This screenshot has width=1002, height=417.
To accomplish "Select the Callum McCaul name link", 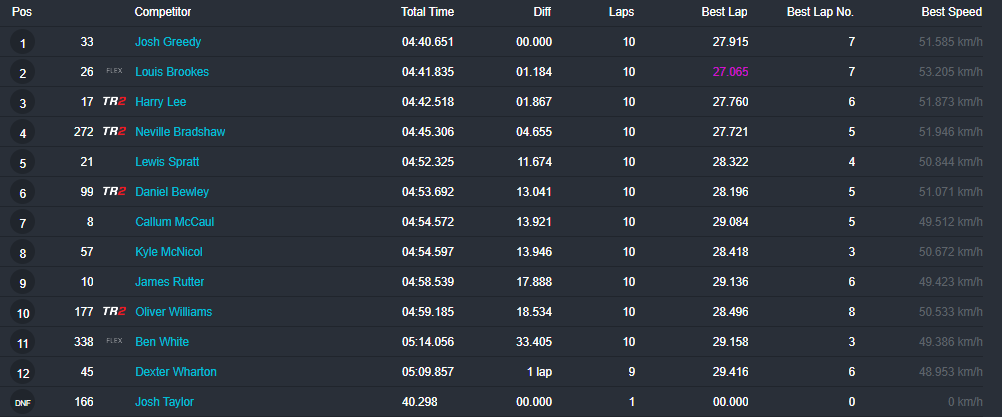I will 174,222.
